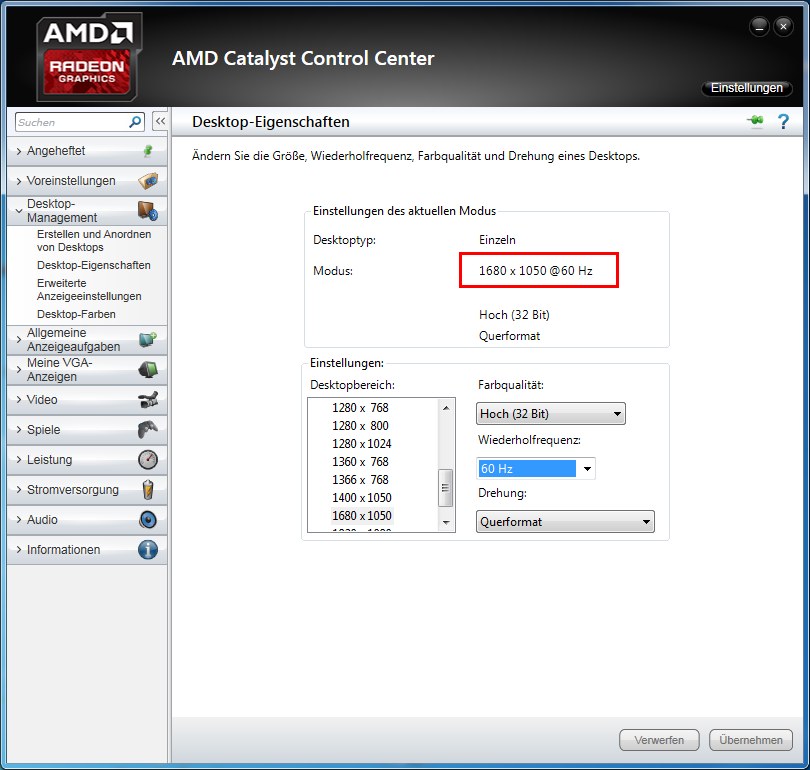Select resolution 1400 x 1050

pyautogui.click(x=362, y=498)
